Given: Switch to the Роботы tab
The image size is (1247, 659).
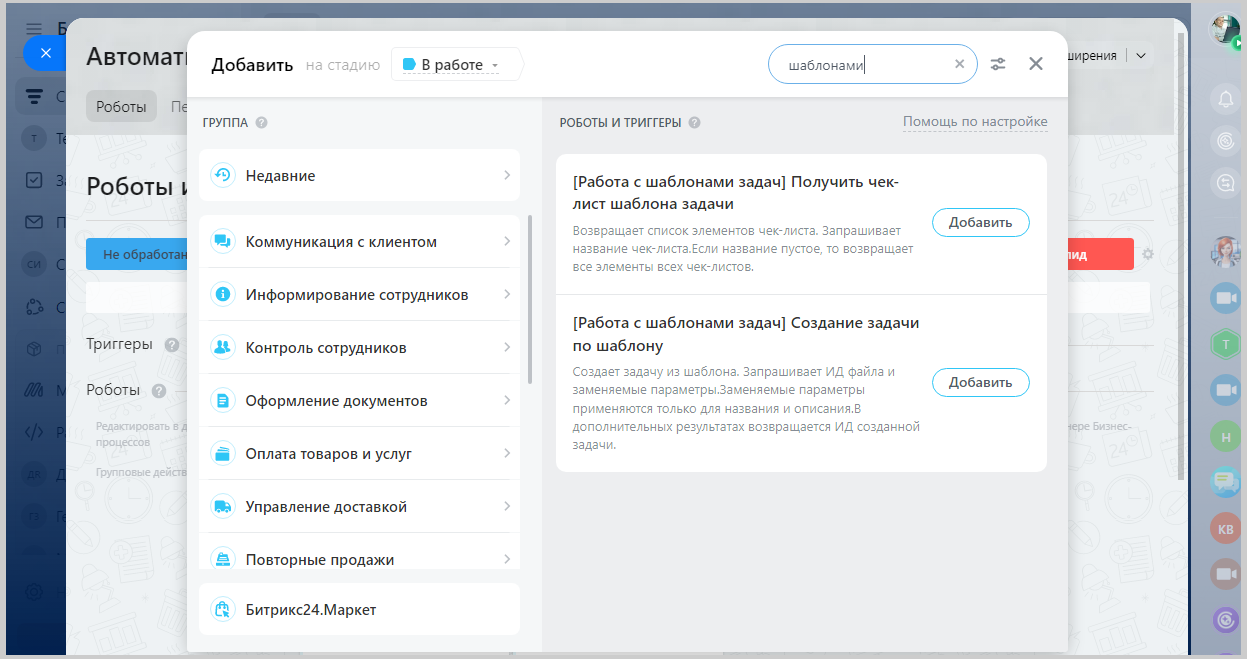Looking at the screenshot, I should [121, 106].
